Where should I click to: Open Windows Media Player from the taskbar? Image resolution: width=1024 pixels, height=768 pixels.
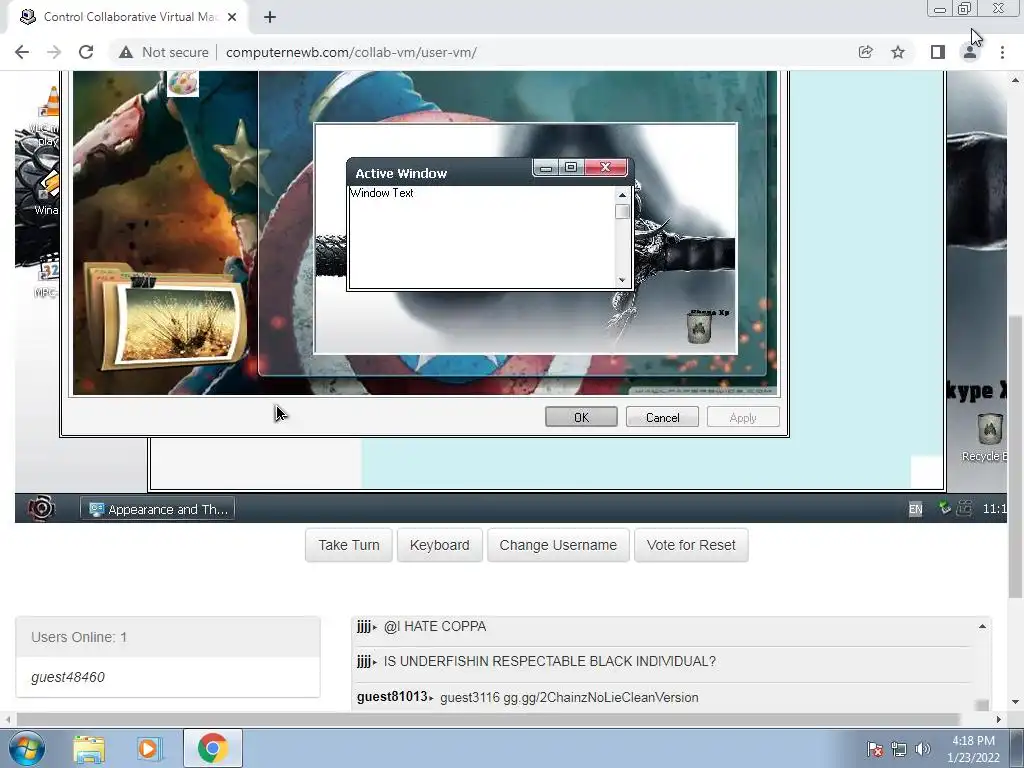150,748
